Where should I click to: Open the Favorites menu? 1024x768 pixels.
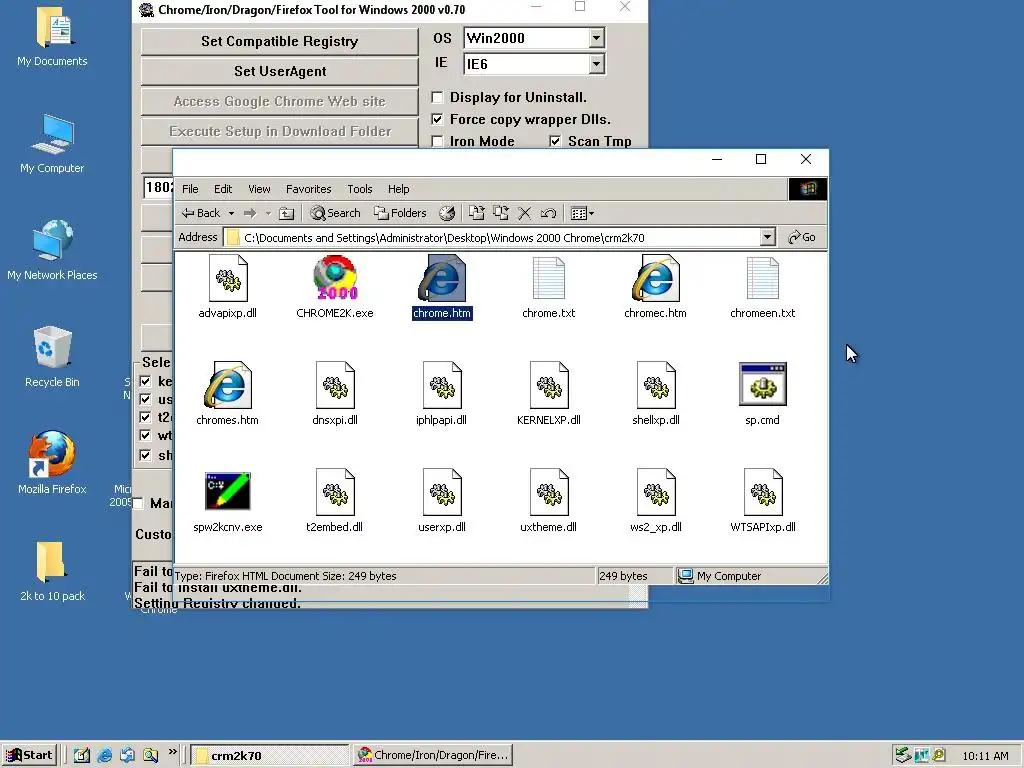point(309,189)
